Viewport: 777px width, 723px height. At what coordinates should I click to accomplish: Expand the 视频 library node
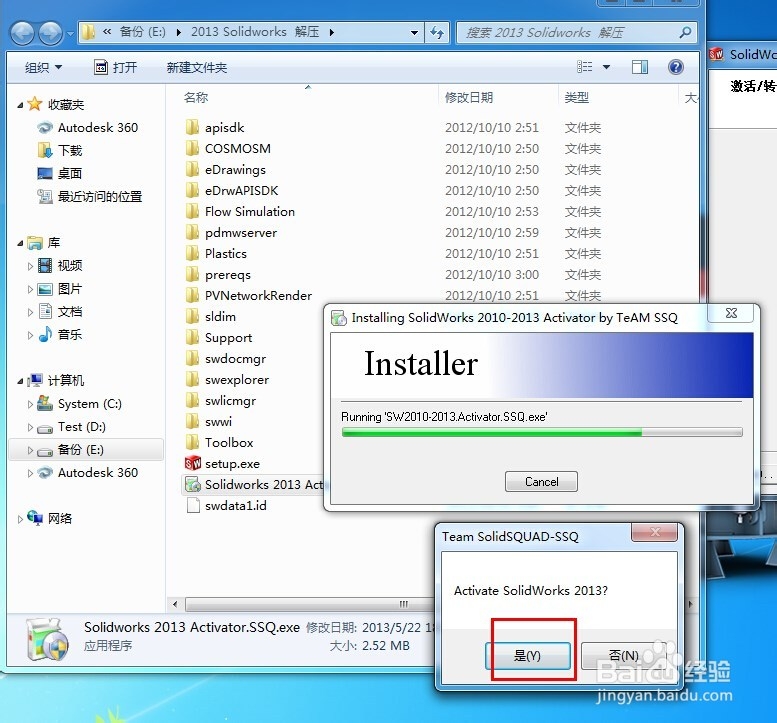coord(30,266)
